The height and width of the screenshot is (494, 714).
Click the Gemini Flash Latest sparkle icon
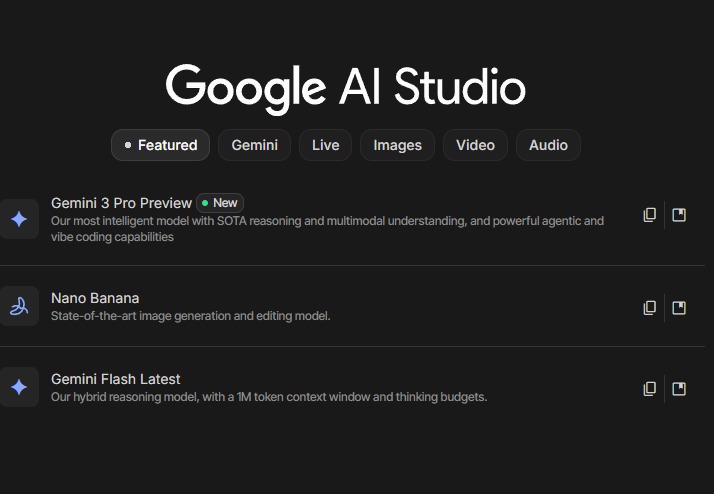(19, 387)
